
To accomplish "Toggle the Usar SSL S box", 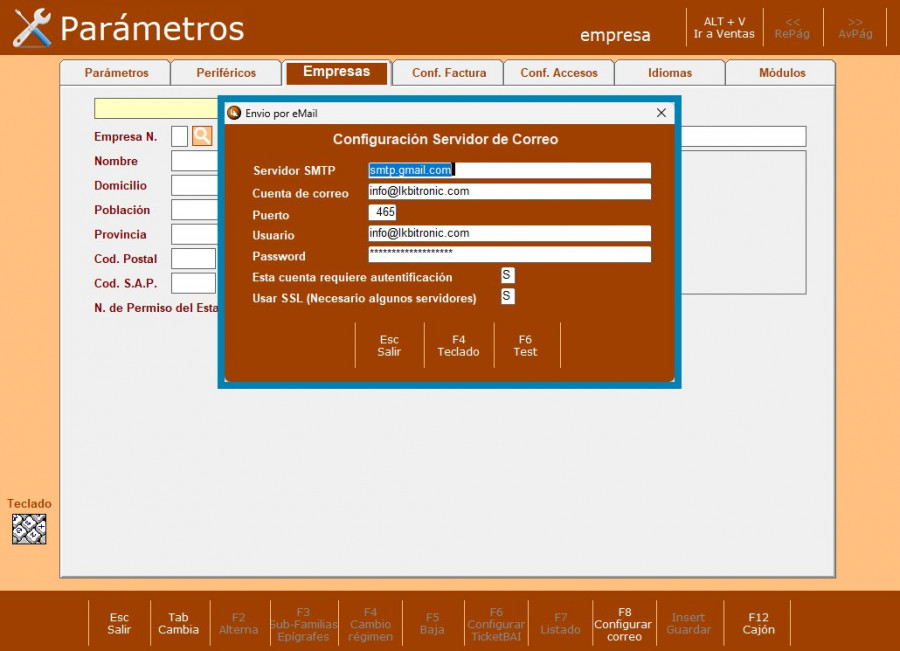I will pyautogui.click(x=507, y=297).
